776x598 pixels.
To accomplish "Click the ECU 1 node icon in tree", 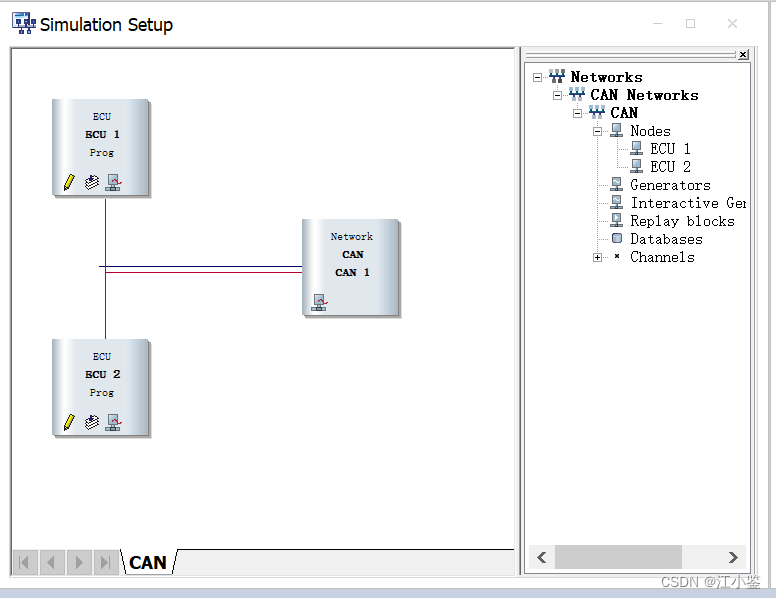I will pos(636,148).
